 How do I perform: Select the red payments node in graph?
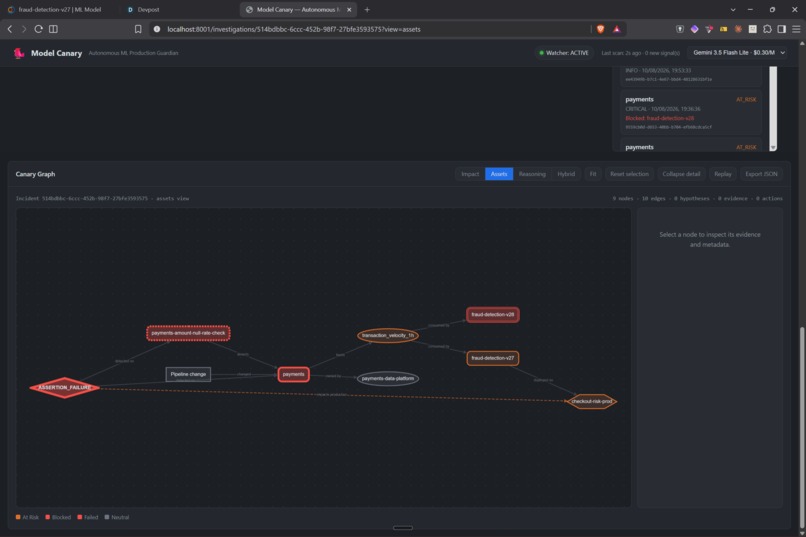[294, 374]
